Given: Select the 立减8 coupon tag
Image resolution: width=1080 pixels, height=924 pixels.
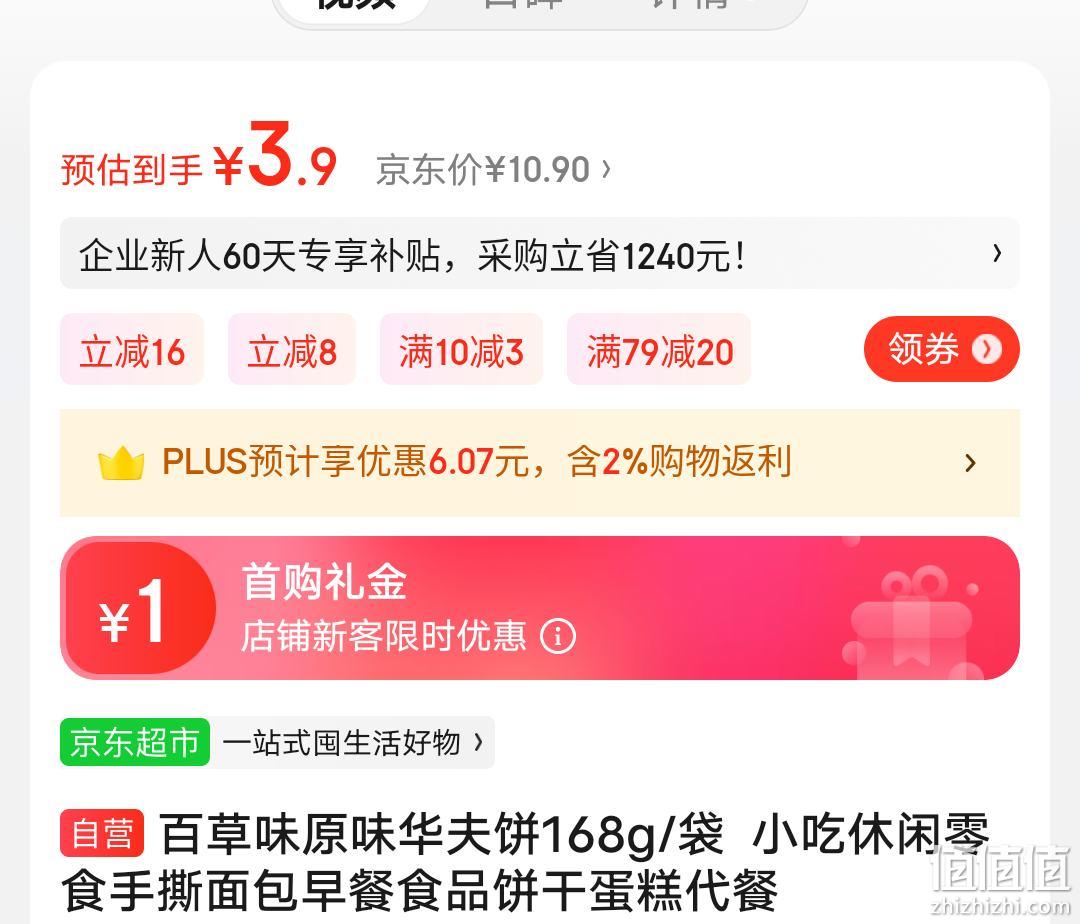Looking at the screenshot, I should tap(292, 350).
